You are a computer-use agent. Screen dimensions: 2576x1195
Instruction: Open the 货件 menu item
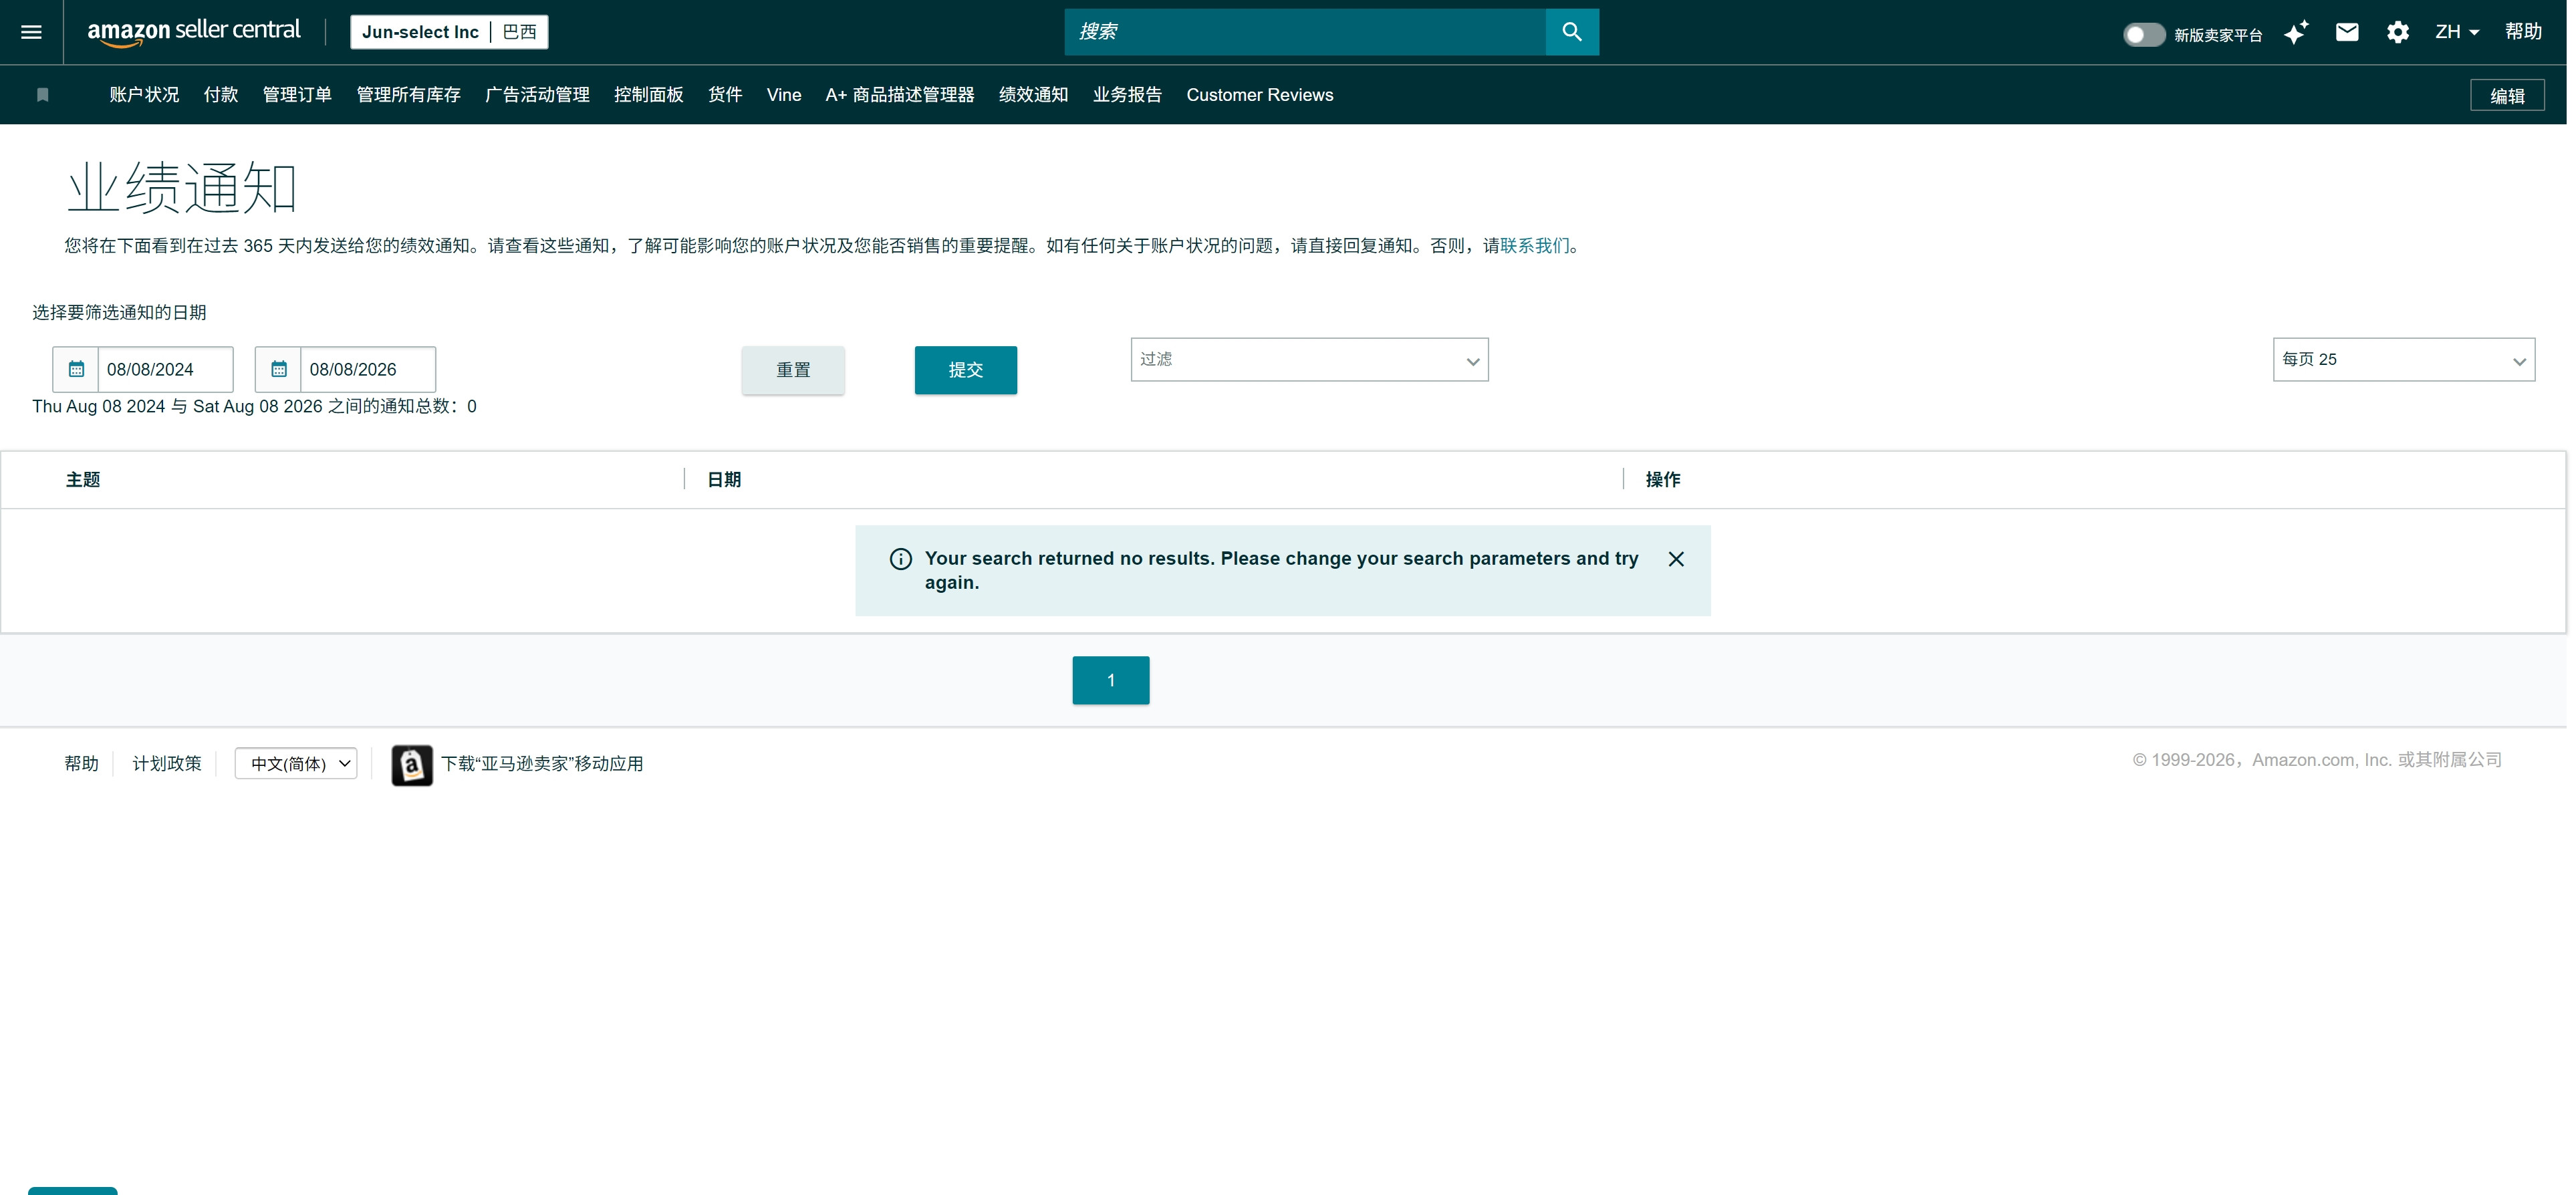point(725,95)
